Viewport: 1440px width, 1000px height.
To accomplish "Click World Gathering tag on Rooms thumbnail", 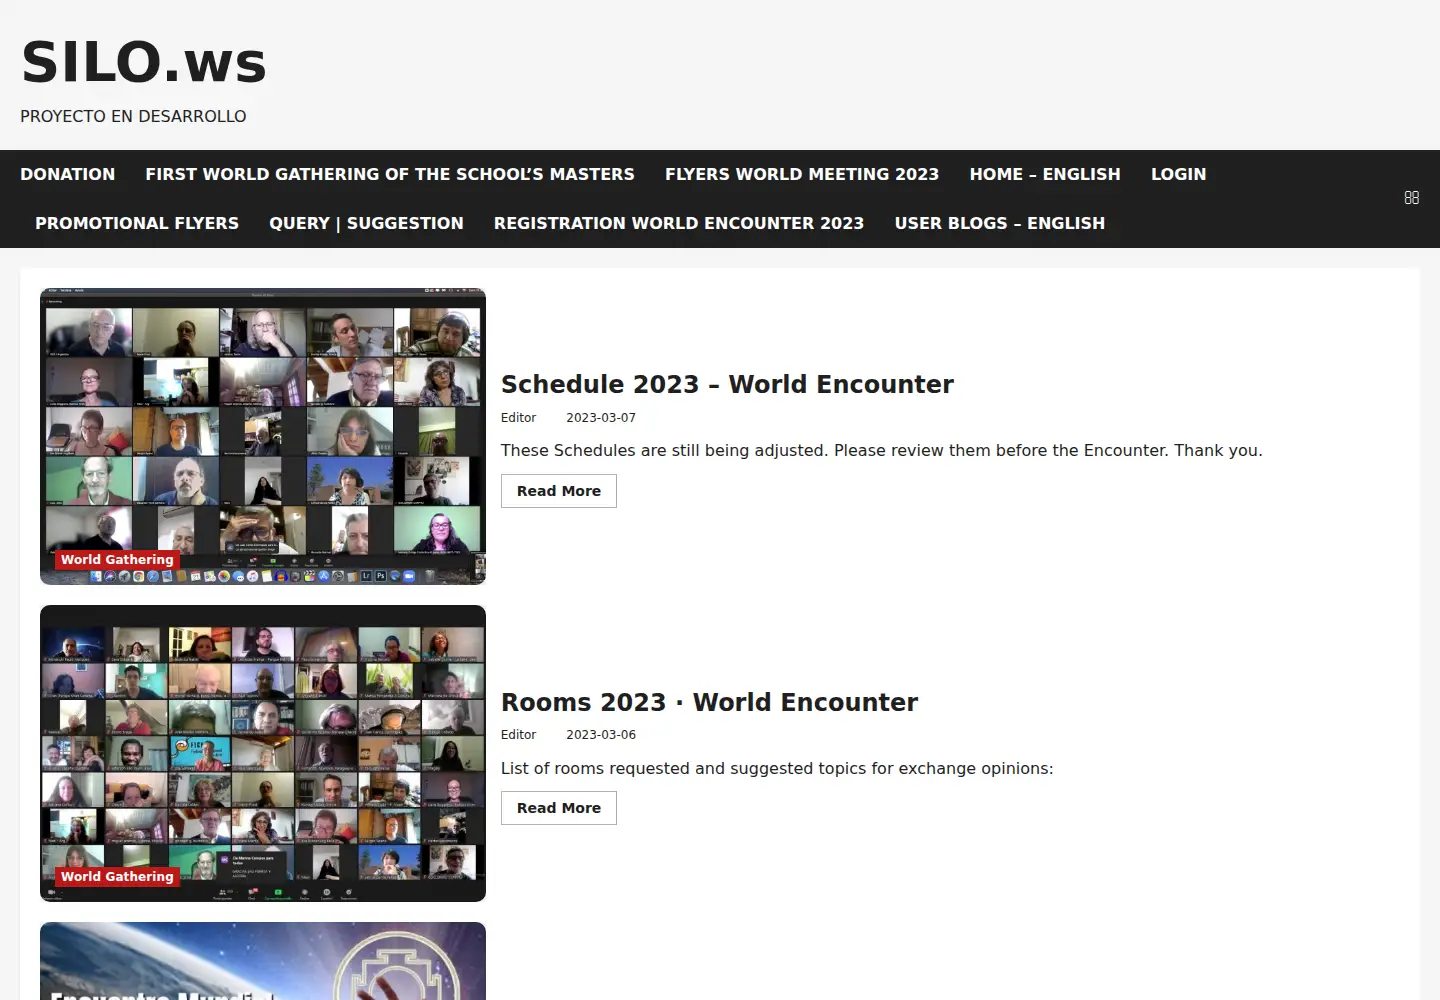I will pyautogui.click(x=117, y=877).
